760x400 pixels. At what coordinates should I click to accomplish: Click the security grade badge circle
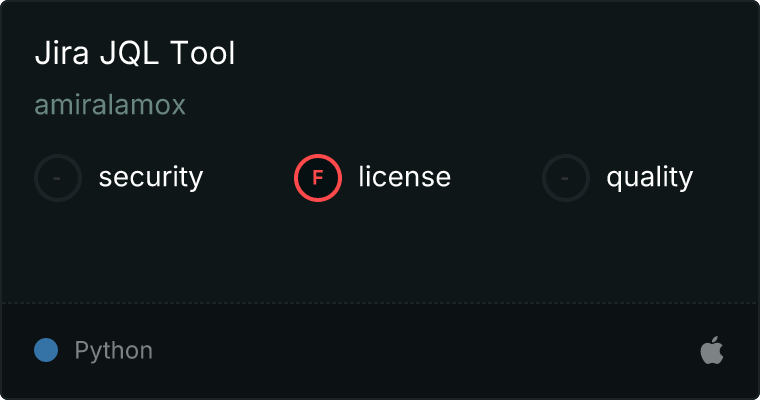58,178
